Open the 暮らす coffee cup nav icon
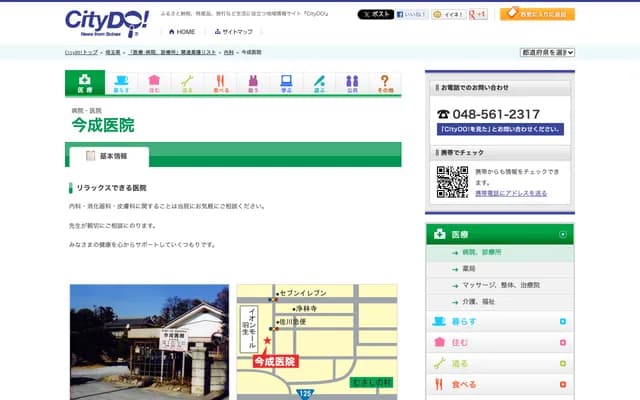 coord(121,83)
